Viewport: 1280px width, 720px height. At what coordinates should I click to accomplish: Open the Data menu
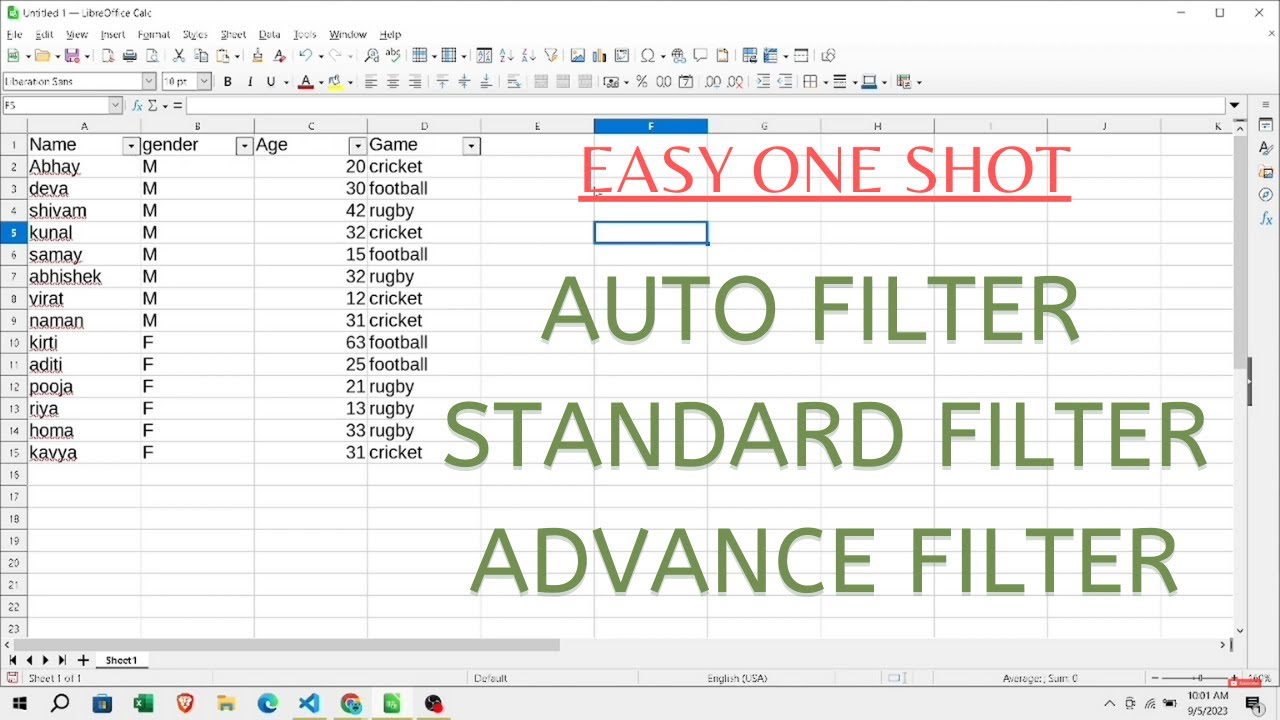click(269, 35)
